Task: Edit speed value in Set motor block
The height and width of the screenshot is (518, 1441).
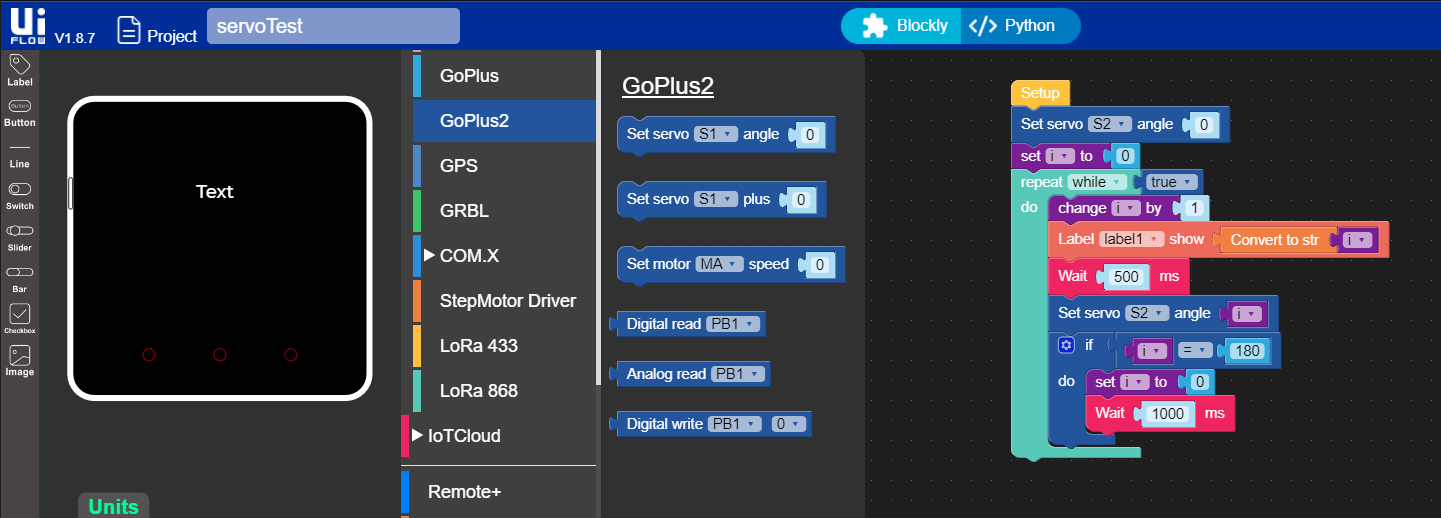Action: [820, 264]
